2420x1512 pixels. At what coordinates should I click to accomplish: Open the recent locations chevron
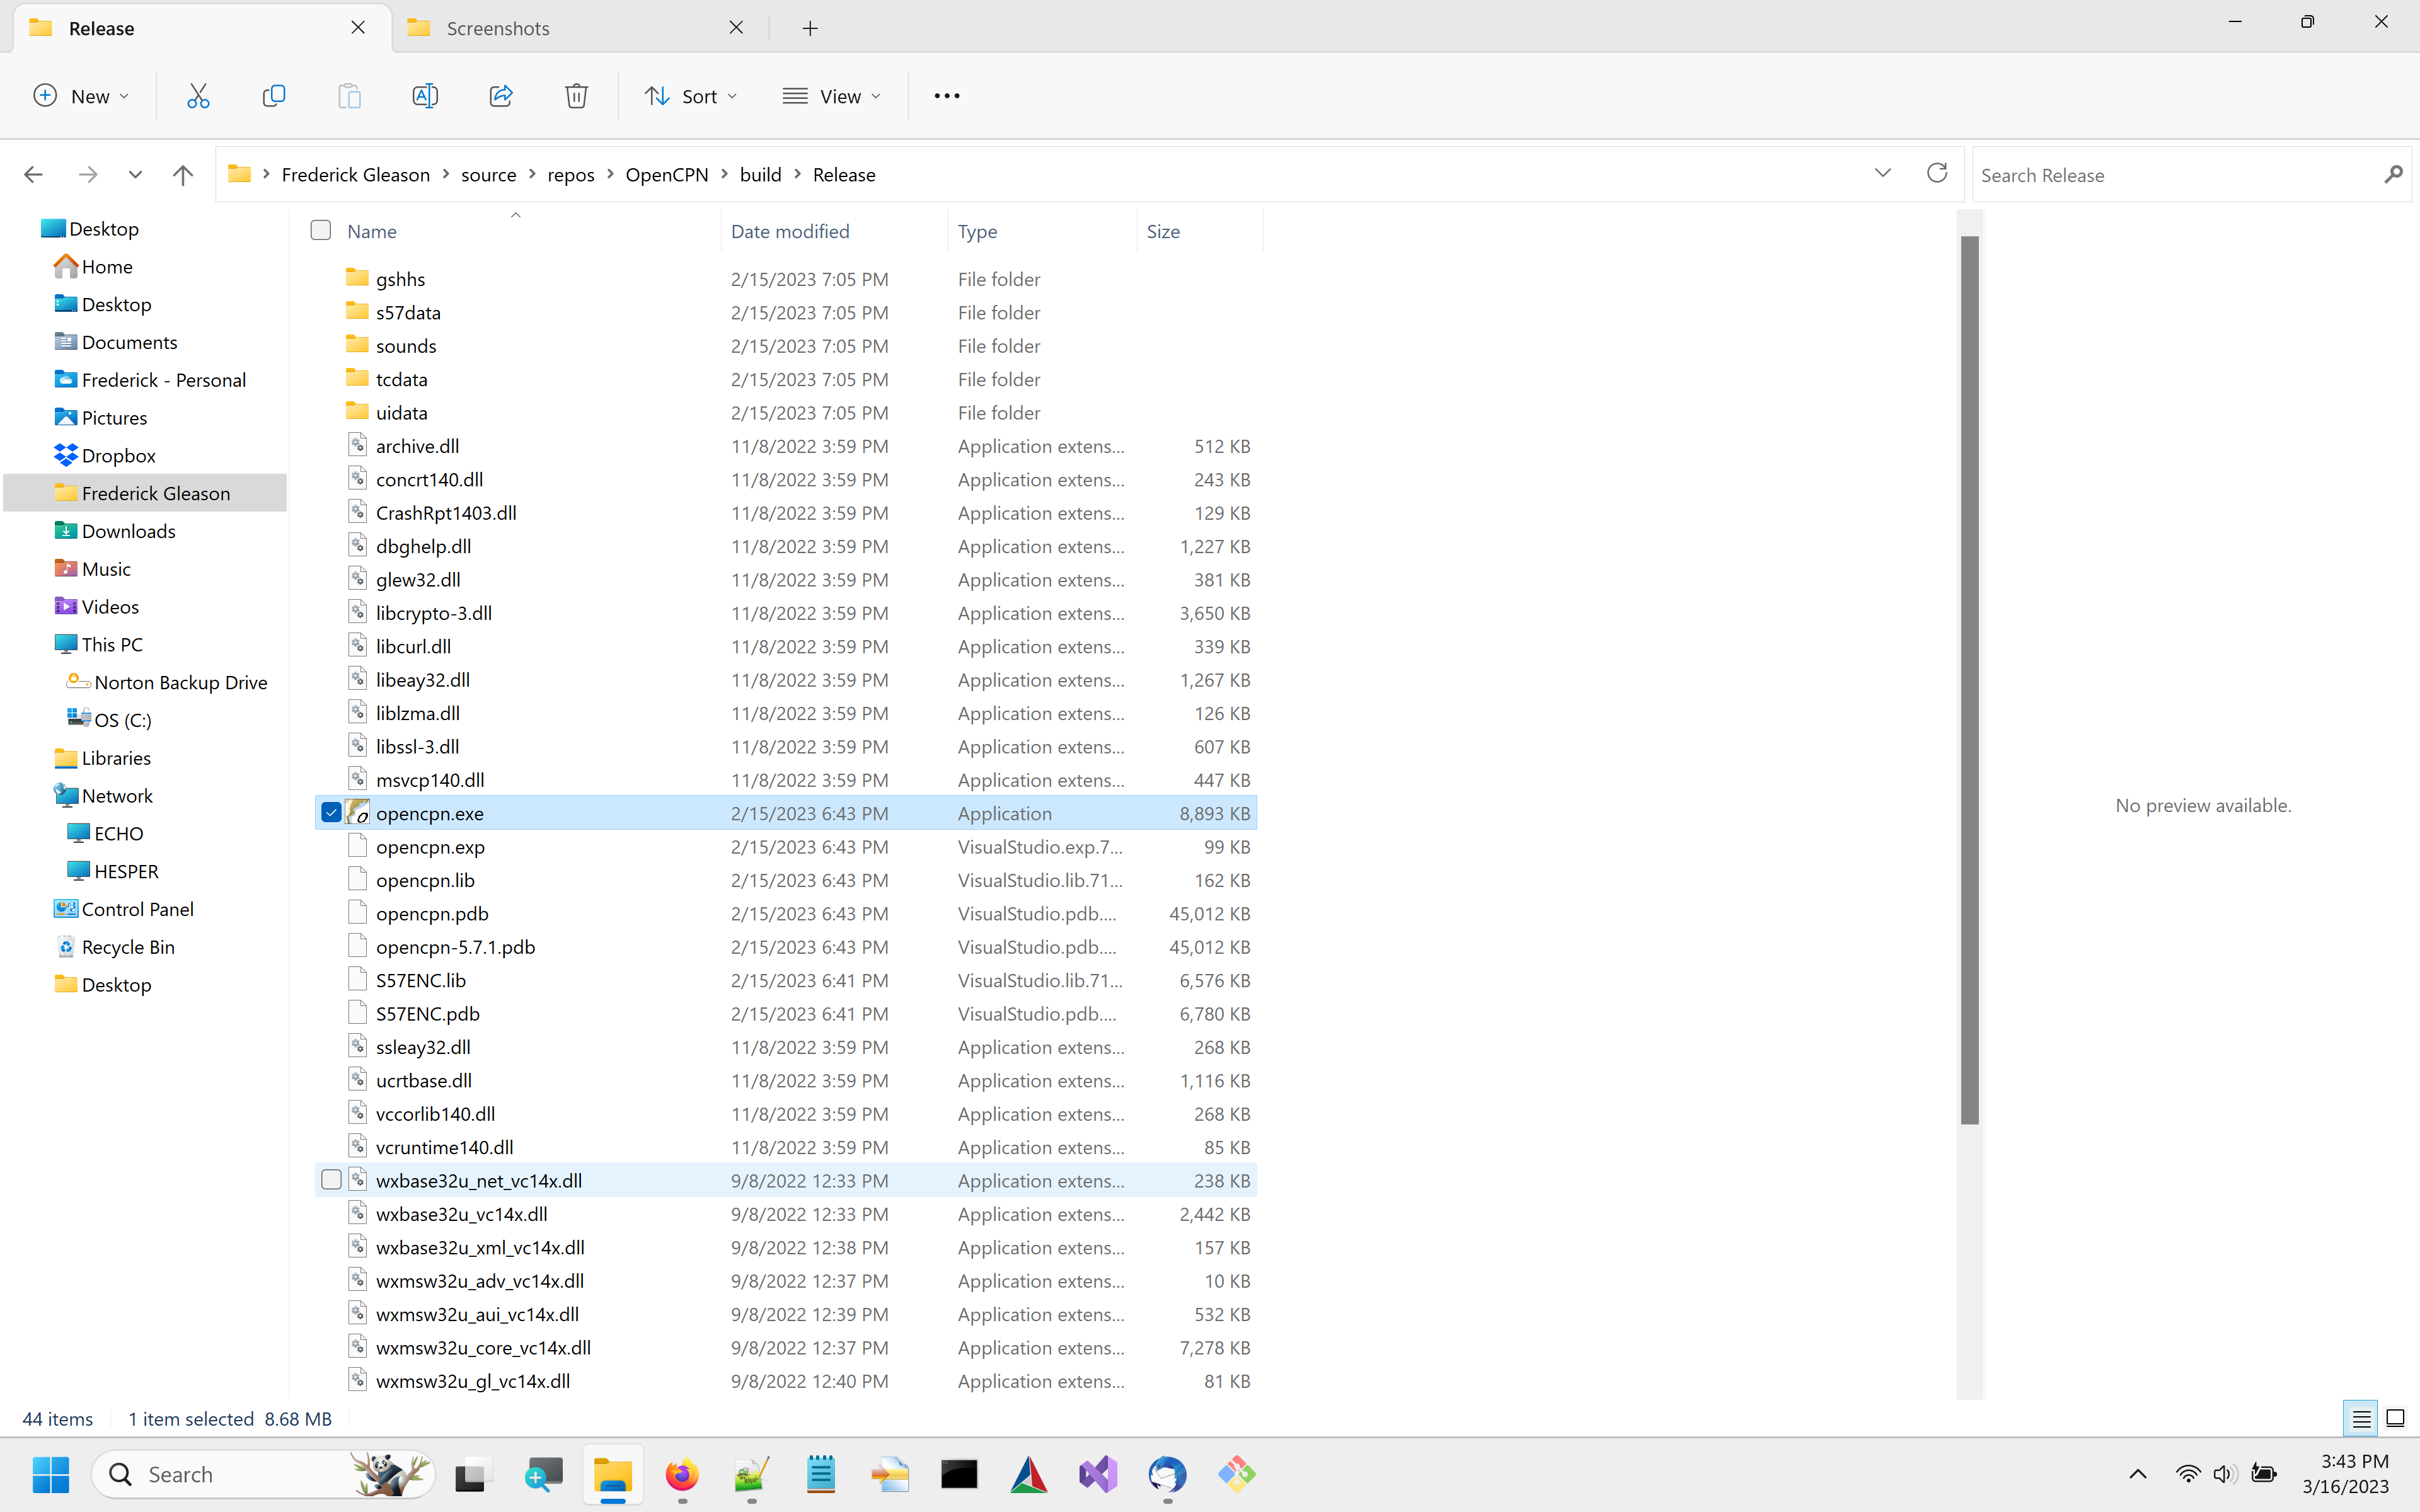tap(135, 175)
